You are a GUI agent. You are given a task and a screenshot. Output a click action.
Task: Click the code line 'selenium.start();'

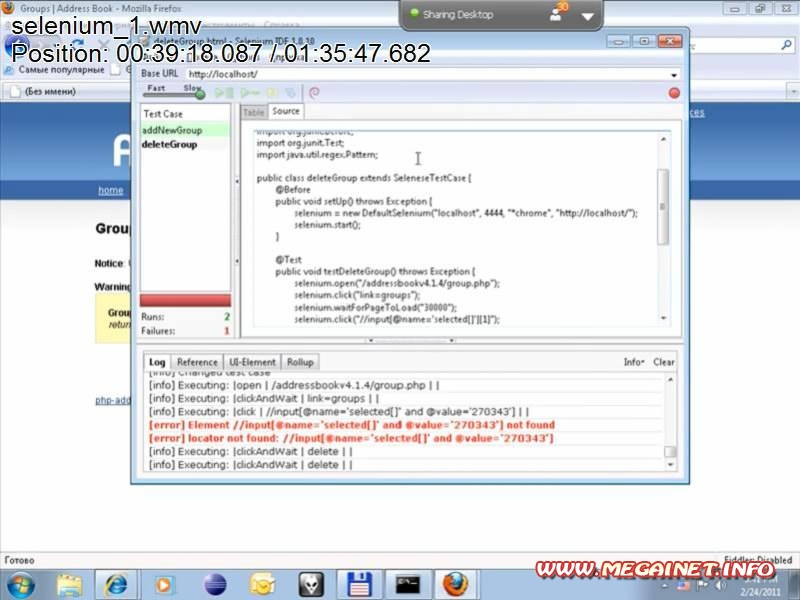327,224
